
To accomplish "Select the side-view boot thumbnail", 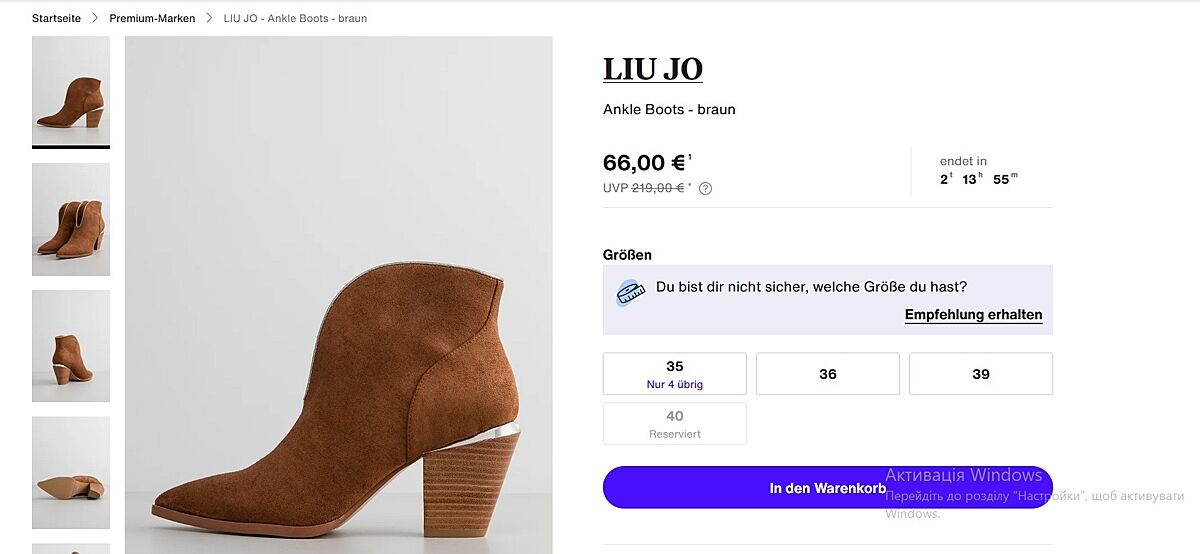I will point(71,91).
